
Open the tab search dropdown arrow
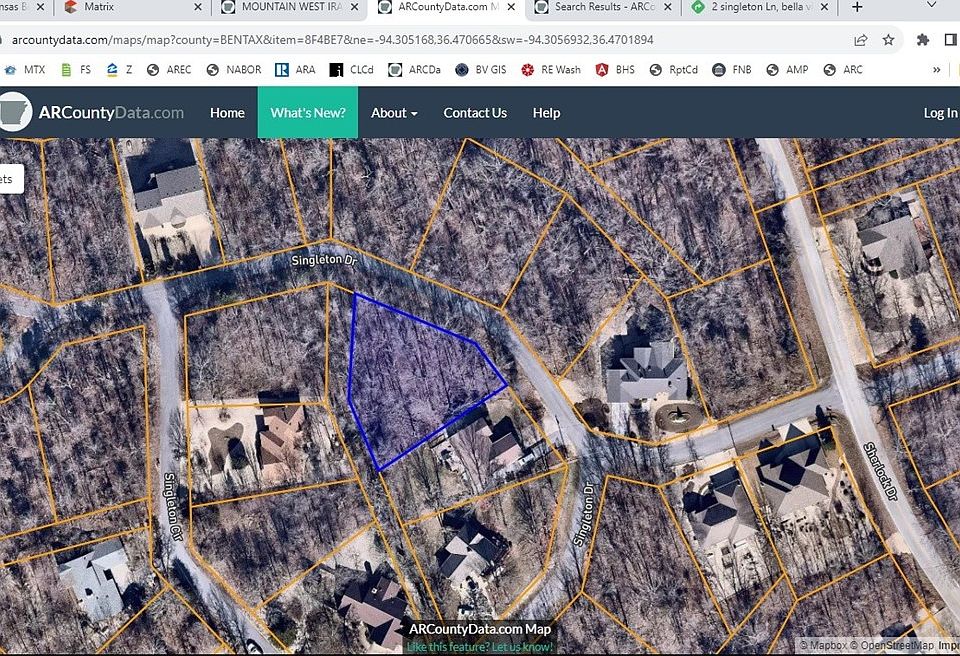931,6
